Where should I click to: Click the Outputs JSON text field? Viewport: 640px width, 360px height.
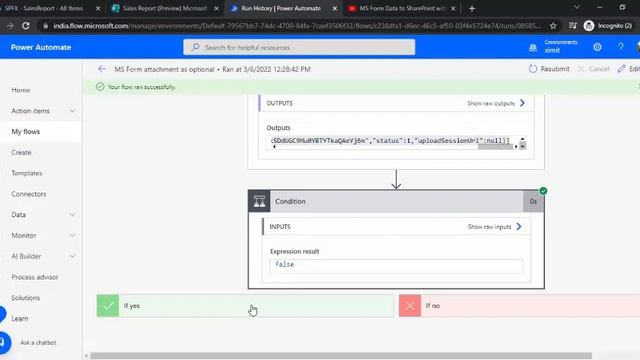pyautogui.click(x=392, y=140)
